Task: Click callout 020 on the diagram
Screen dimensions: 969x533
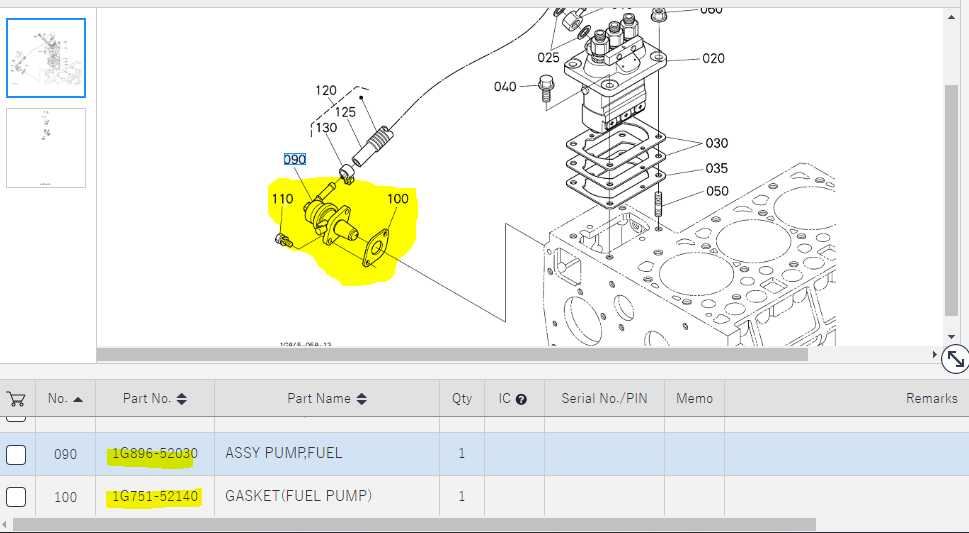Action: coord(713,58)
